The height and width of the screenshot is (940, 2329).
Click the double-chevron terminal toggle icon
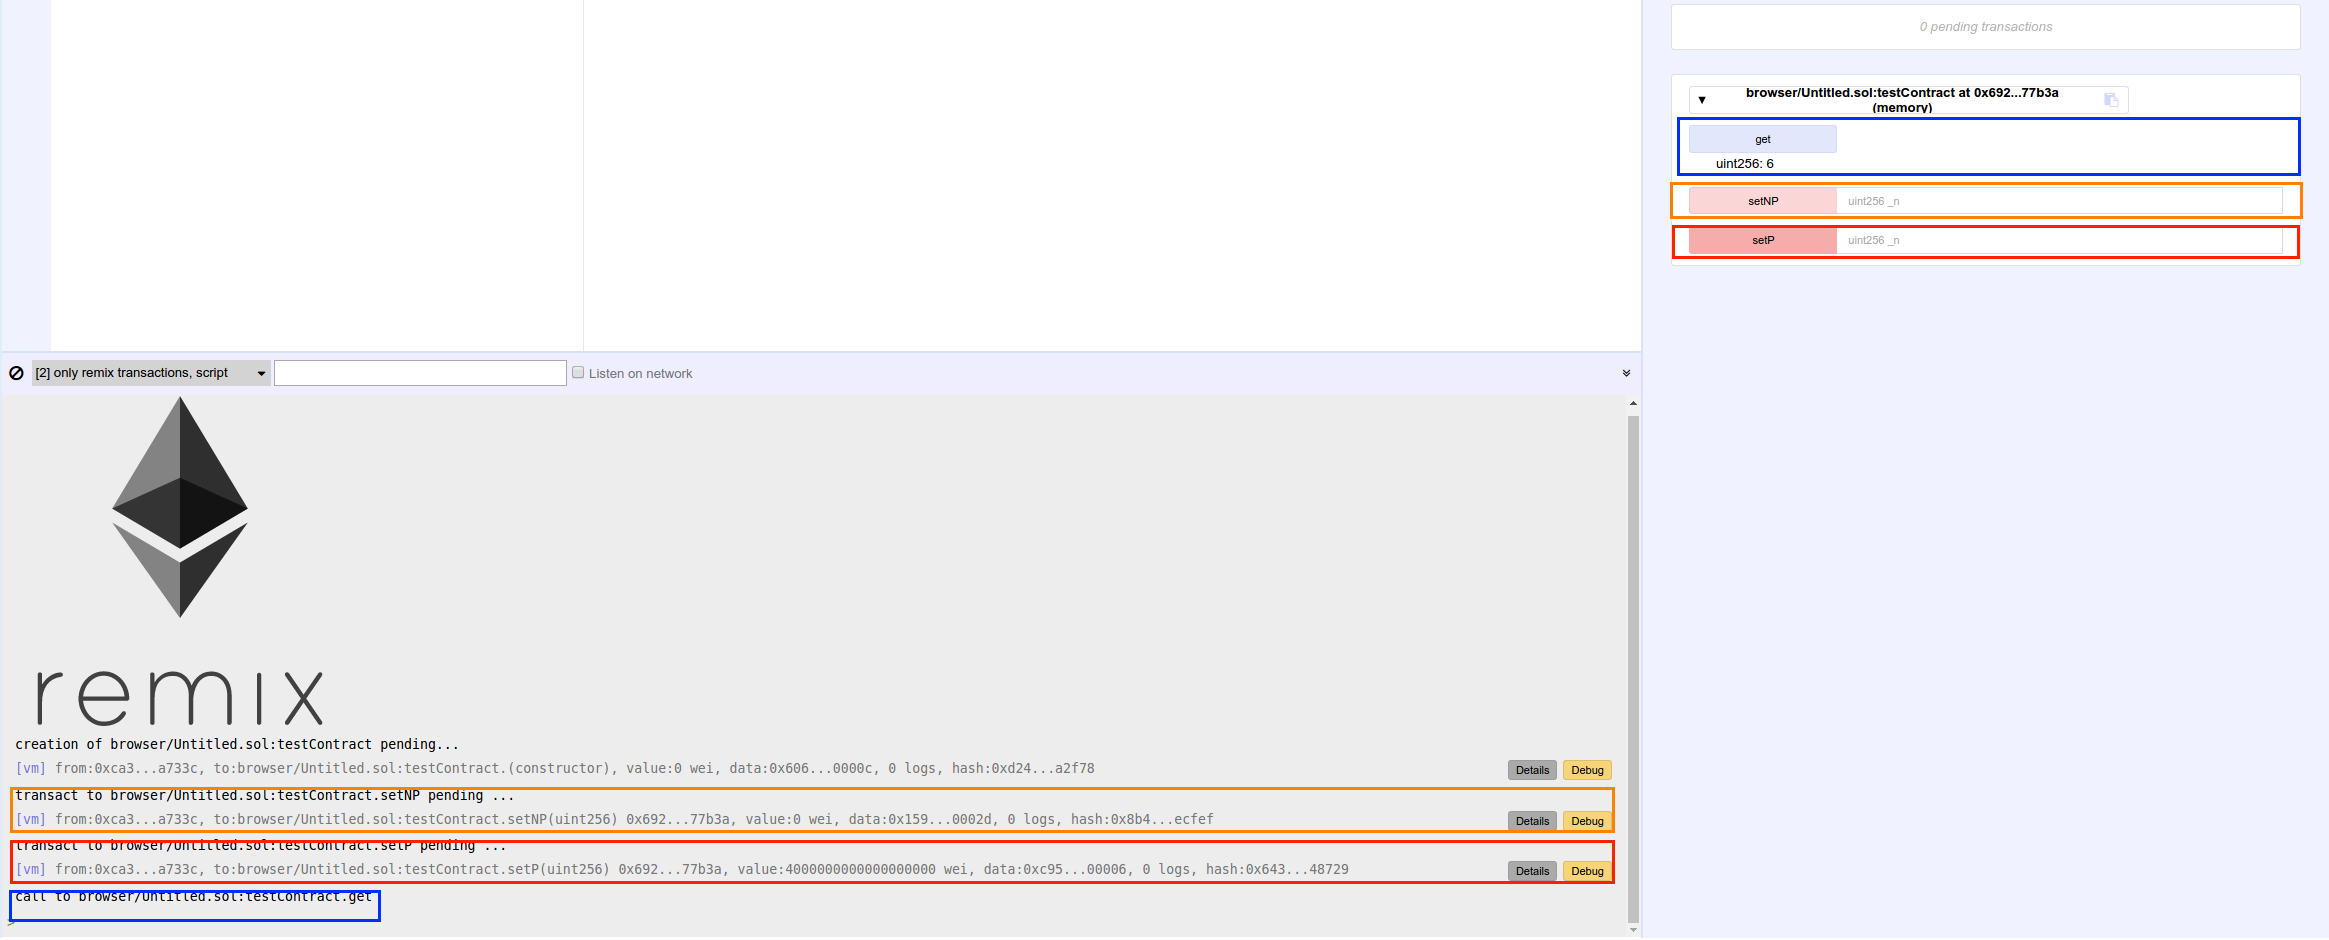pyautogui.click(x=1626, y=373)
